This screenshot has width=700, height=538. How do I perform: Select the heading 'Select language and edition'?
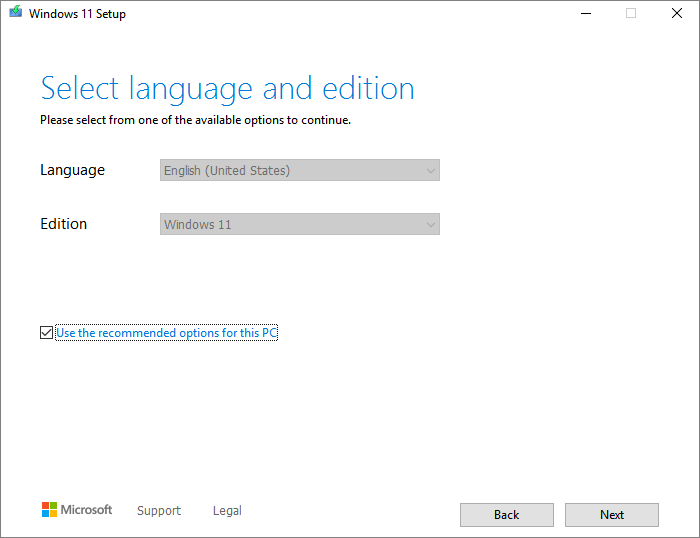pyautogui.click(x=227, y=89)
